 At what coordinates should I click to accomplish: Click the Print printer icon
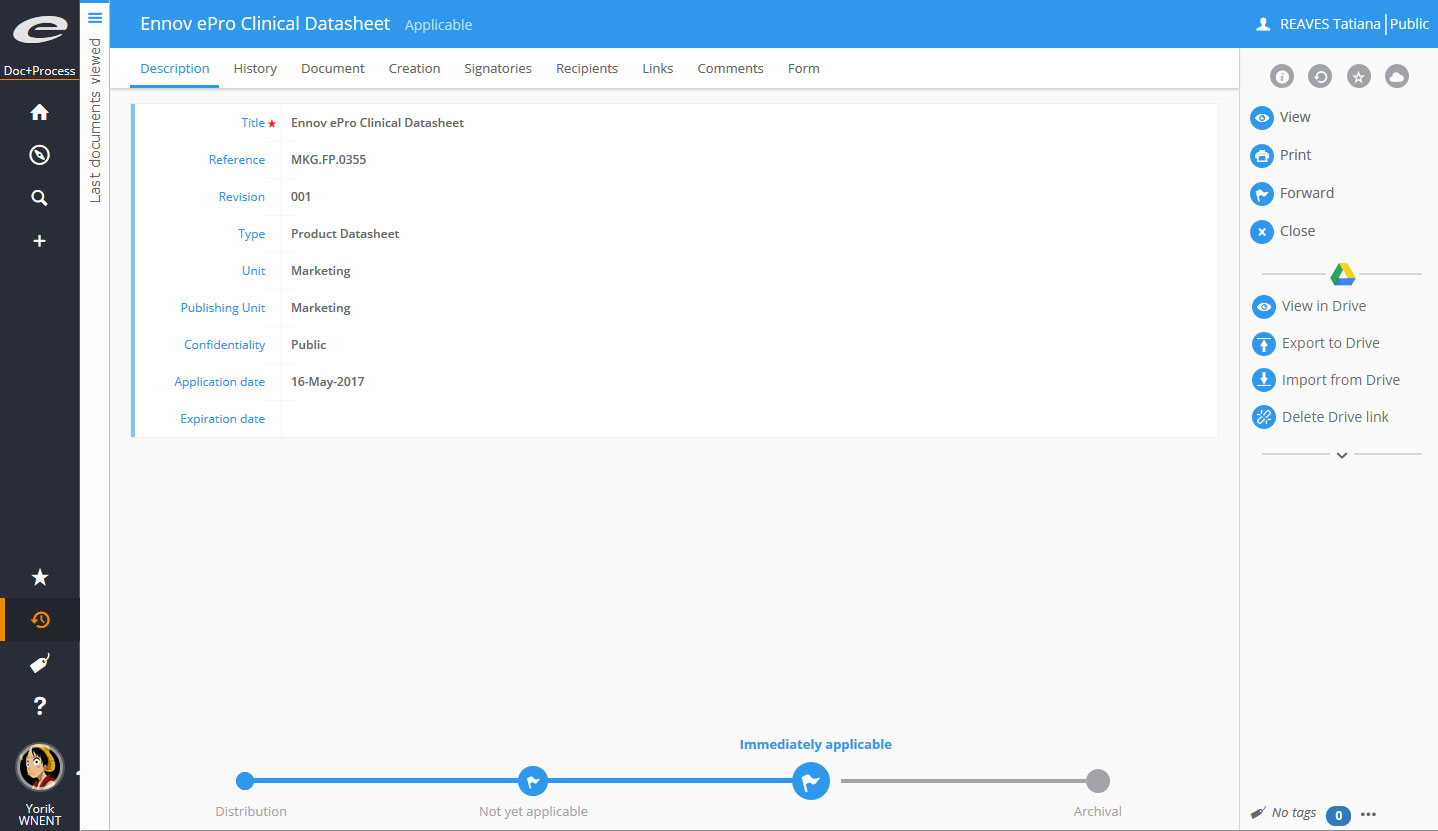pyautogui.click(x=1262, y=156)
